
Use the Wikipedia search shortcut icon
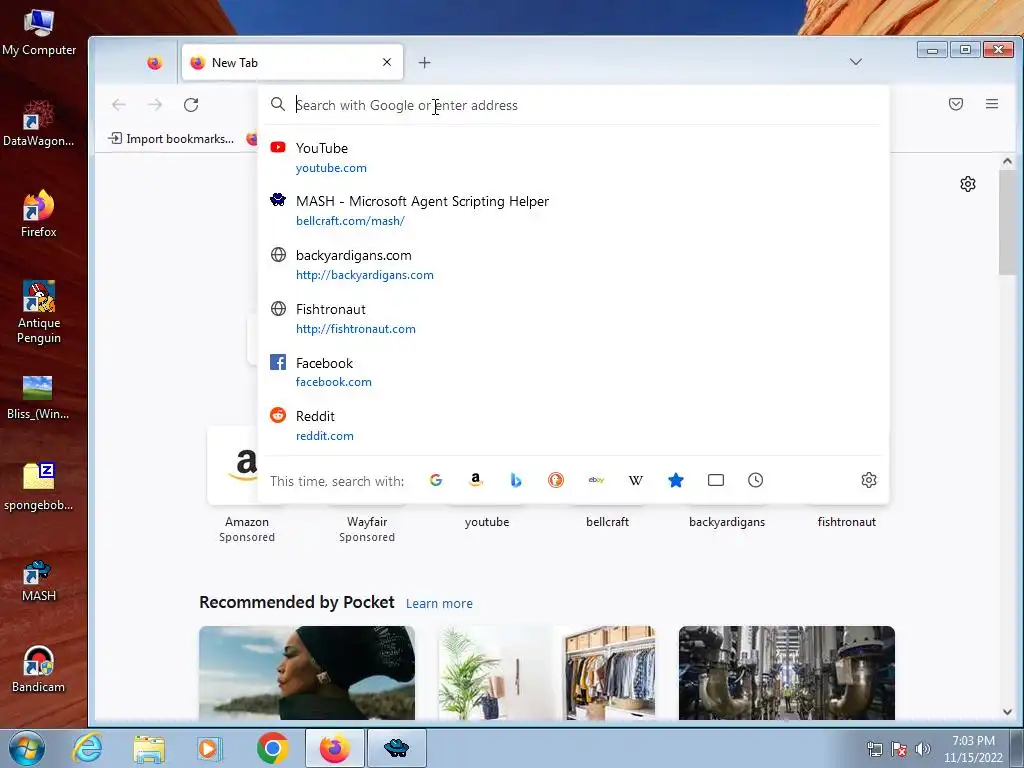636,481
